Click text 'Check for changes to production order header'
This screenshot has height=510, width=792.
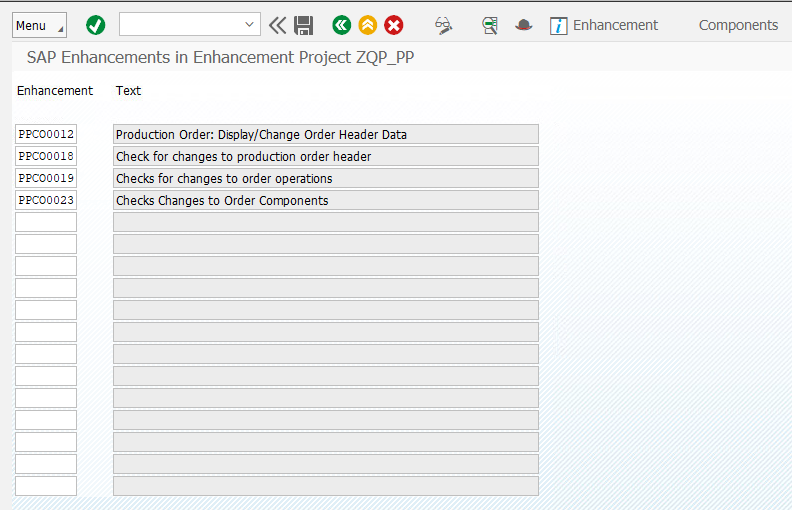244,156
